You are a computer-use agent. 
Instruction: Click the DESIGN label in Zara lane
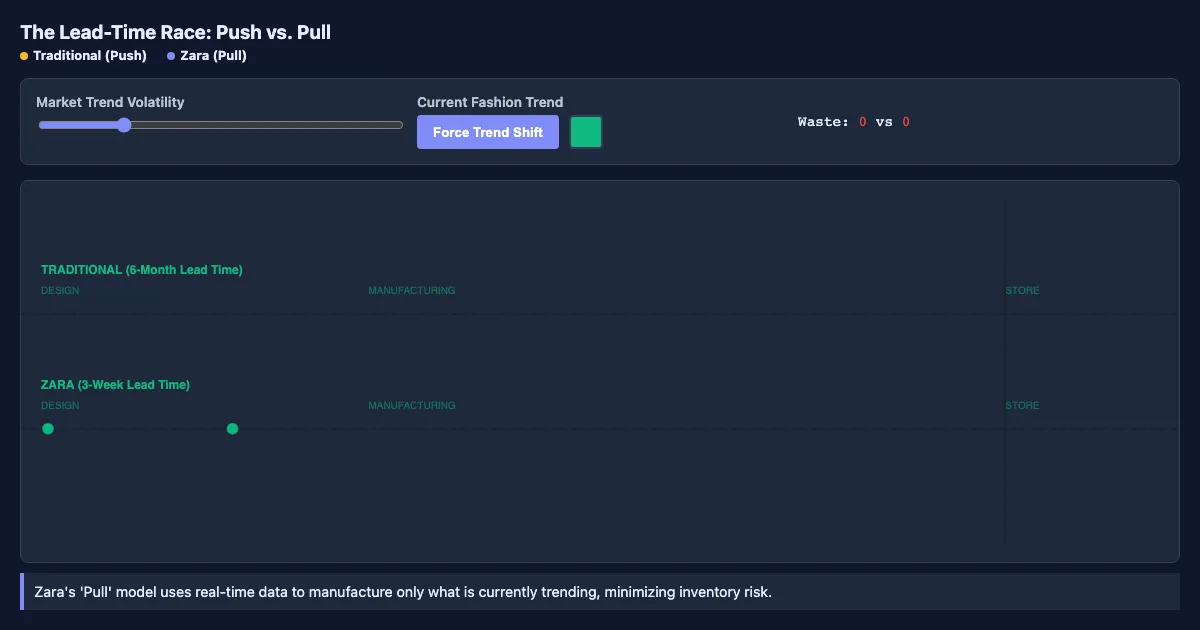click(60, 406)
